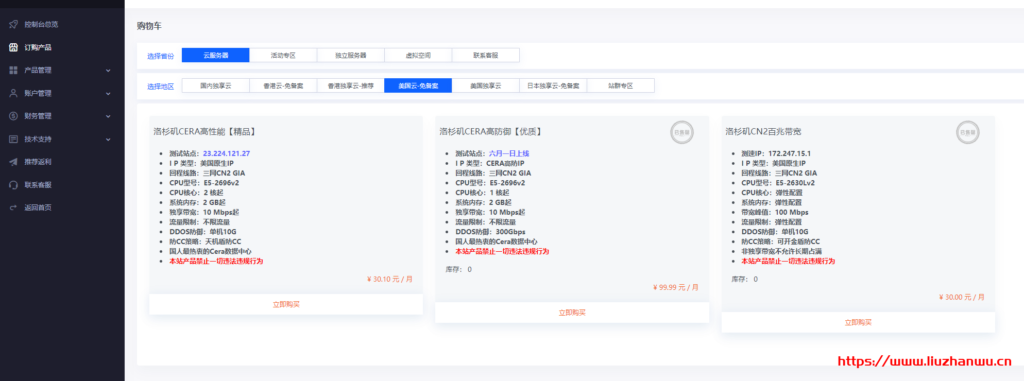Choose the 香港独享云-推荐 region tab
Screen dimensions: 1024x381
point(351,86)
